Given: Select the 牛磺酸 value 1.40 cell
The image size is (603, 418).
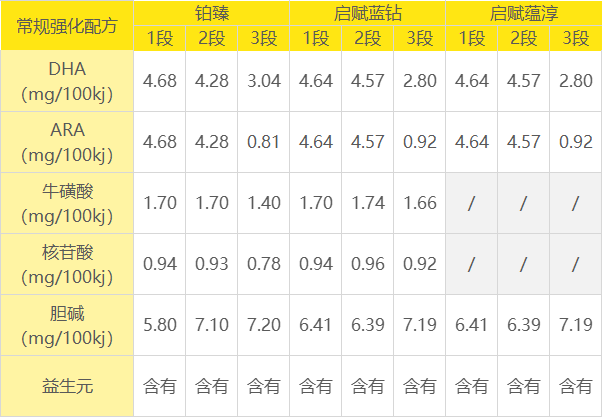Looking at the screenshot, I should (264, 203).
